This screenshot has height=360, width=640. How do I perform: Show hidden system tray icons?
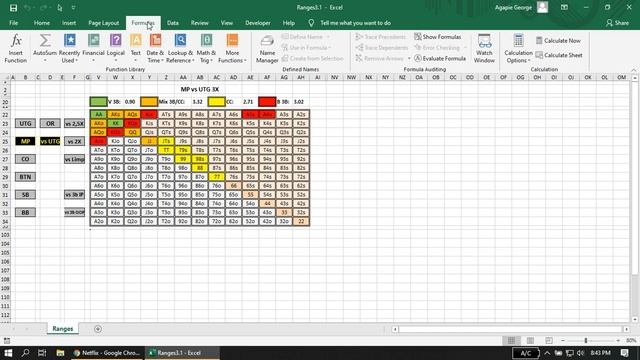pyautogui.click(x=547, y=353)
